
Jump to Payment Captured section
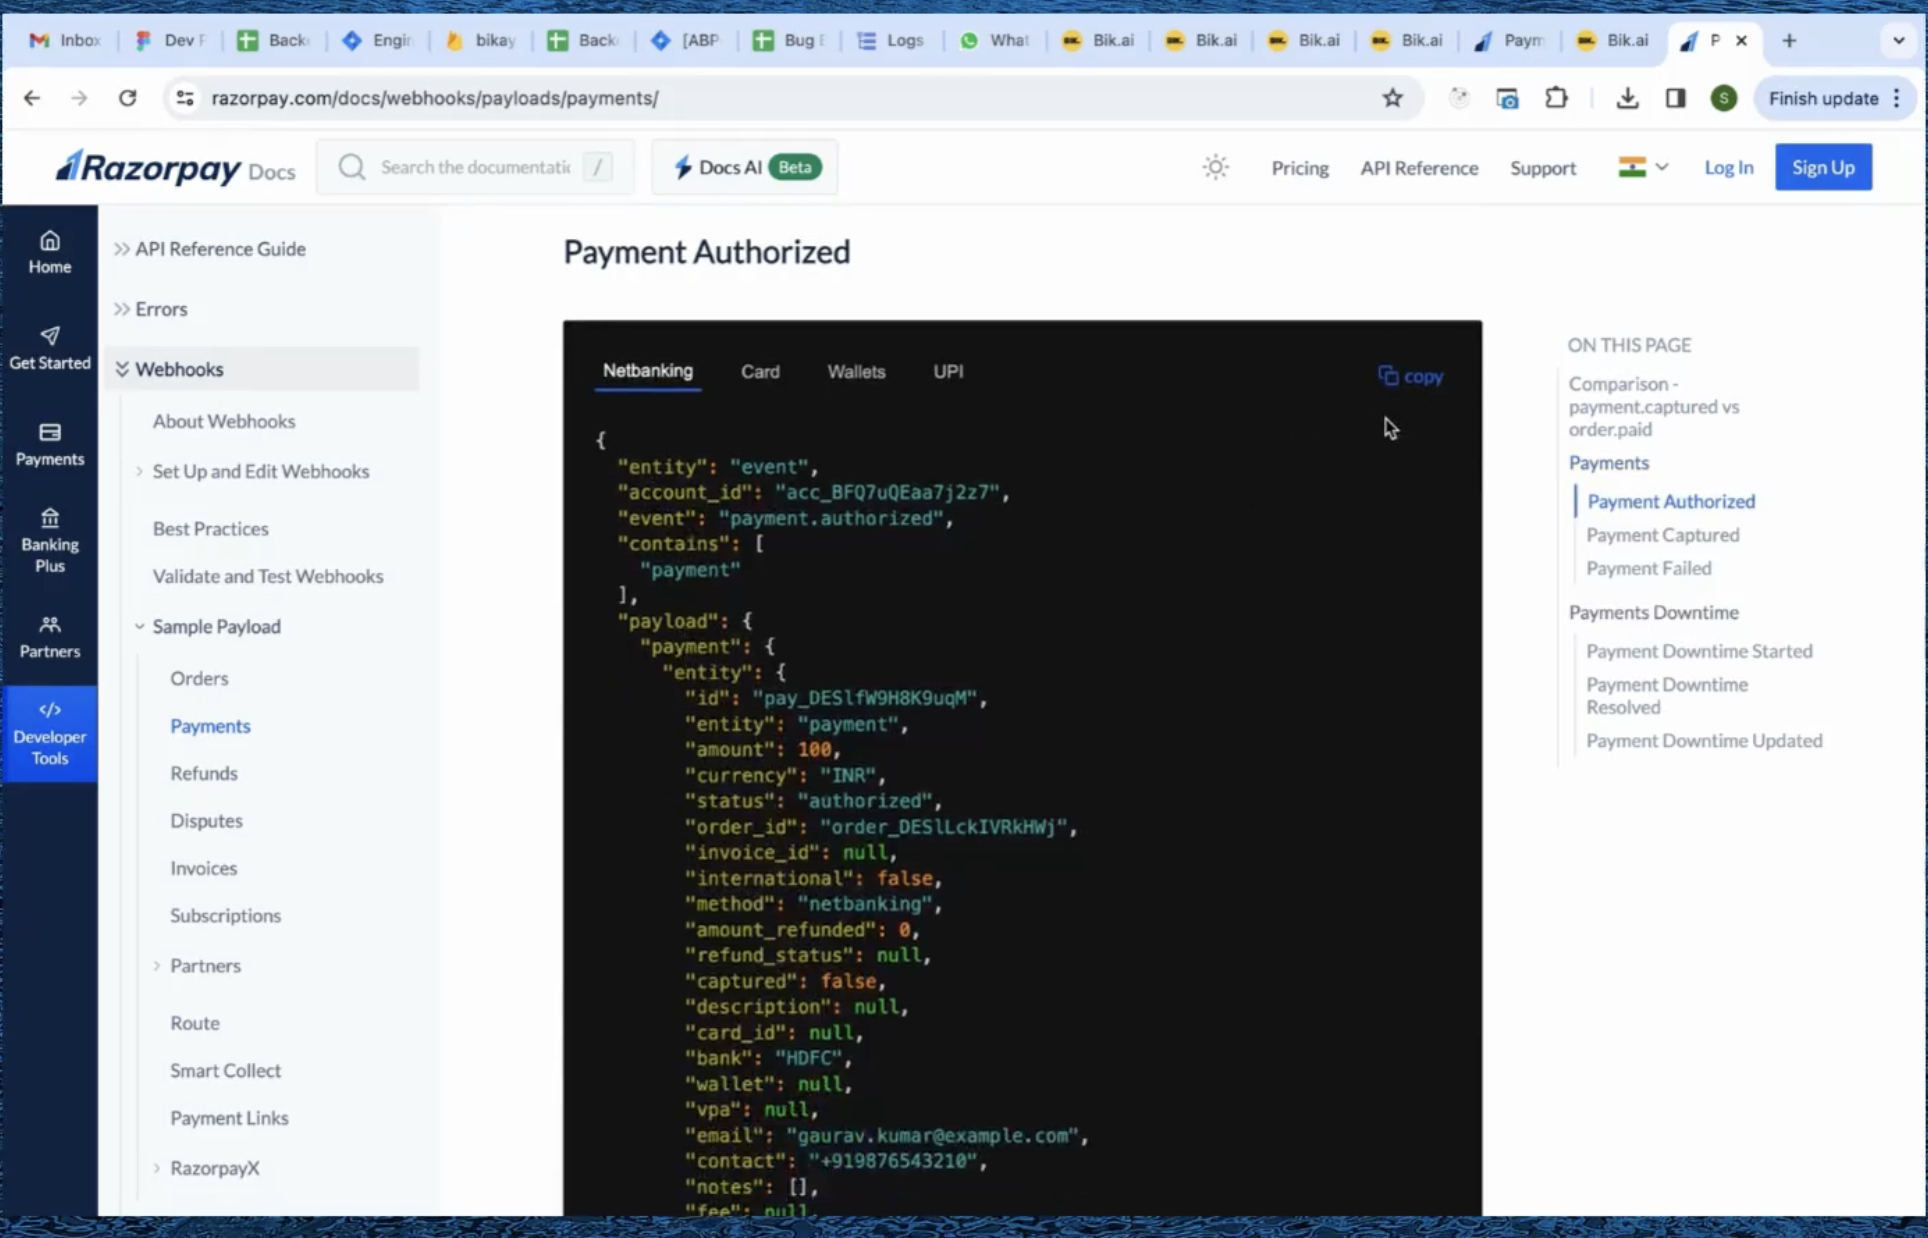pyautogui.click(x=1662, y=535)
